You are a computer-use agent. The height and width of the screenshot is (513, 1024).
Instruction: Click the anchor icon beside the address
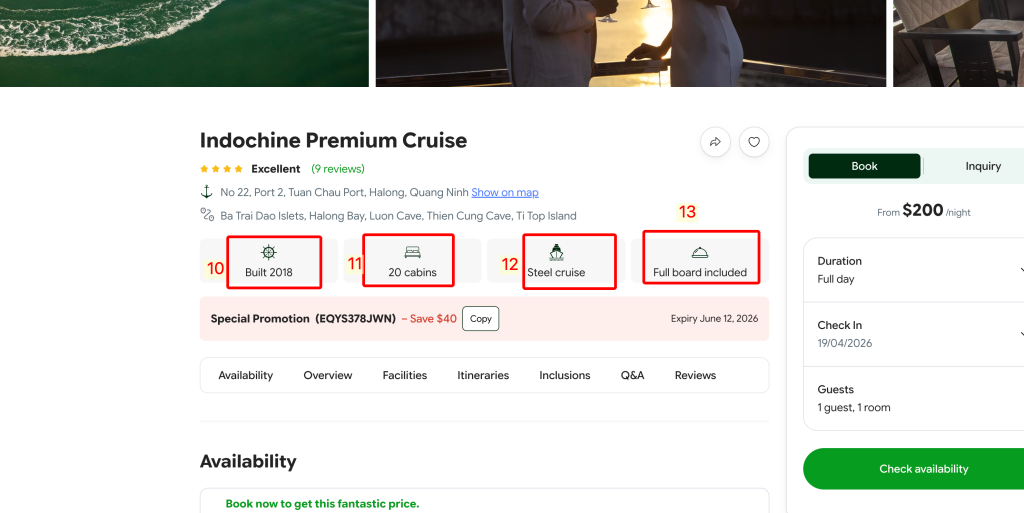click(207, 192)
